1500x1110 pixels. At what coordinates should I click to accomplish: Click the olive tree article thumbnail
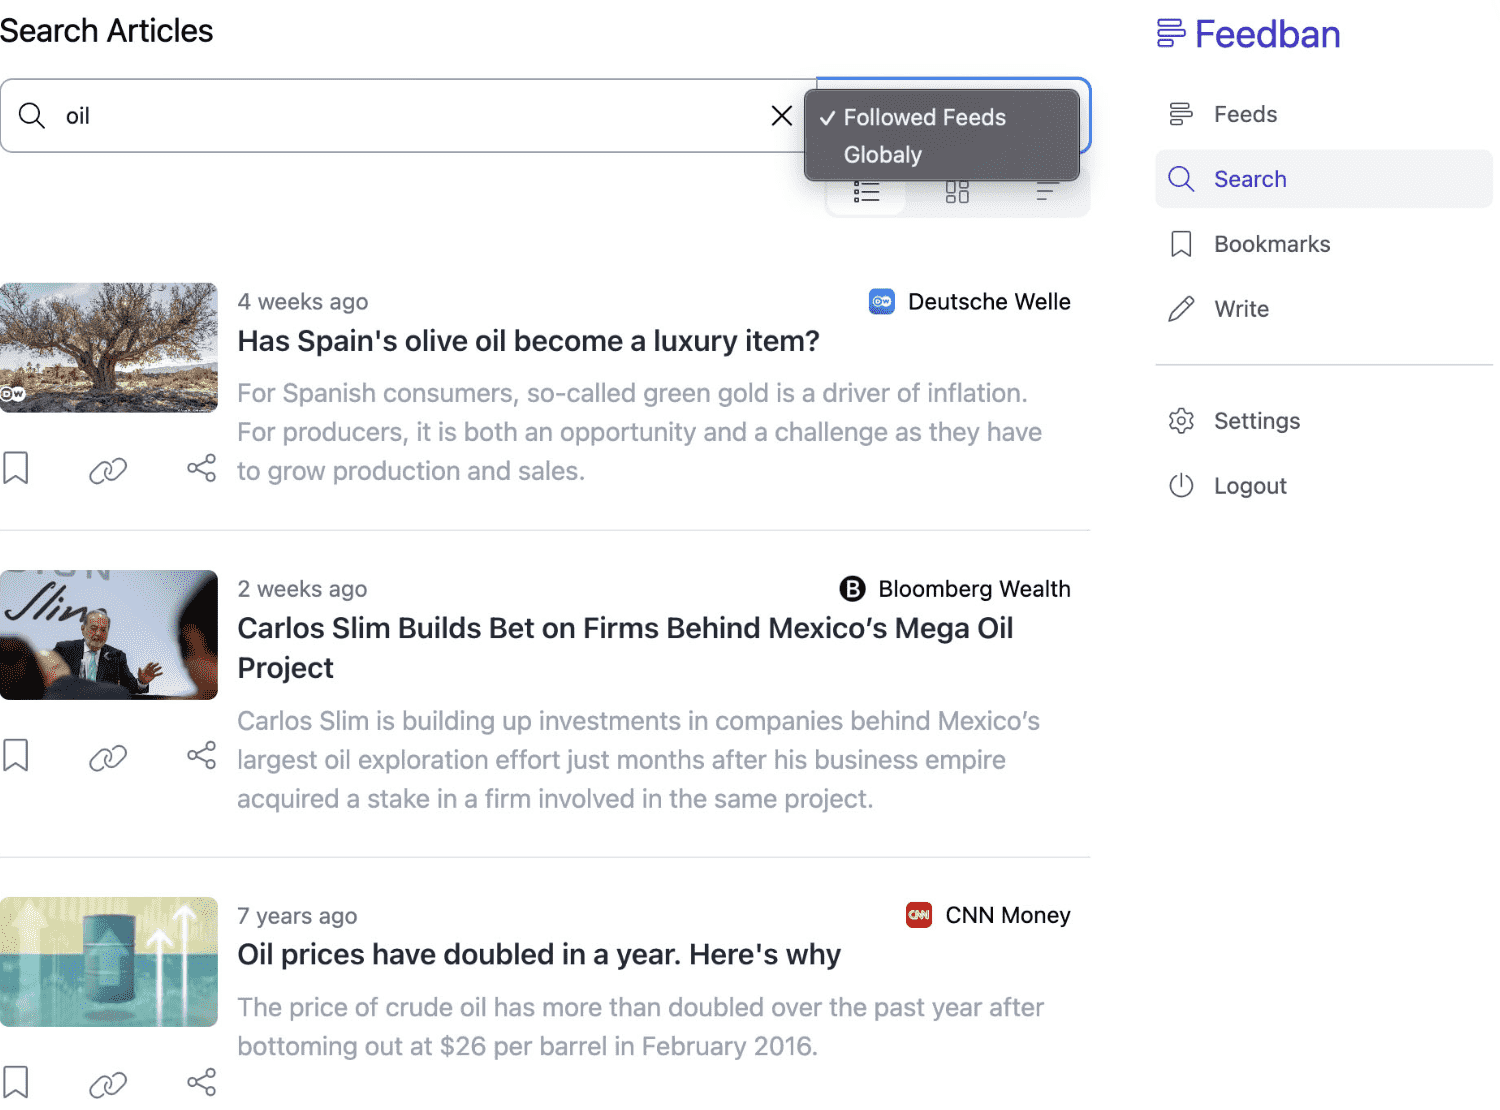[109, 347]
